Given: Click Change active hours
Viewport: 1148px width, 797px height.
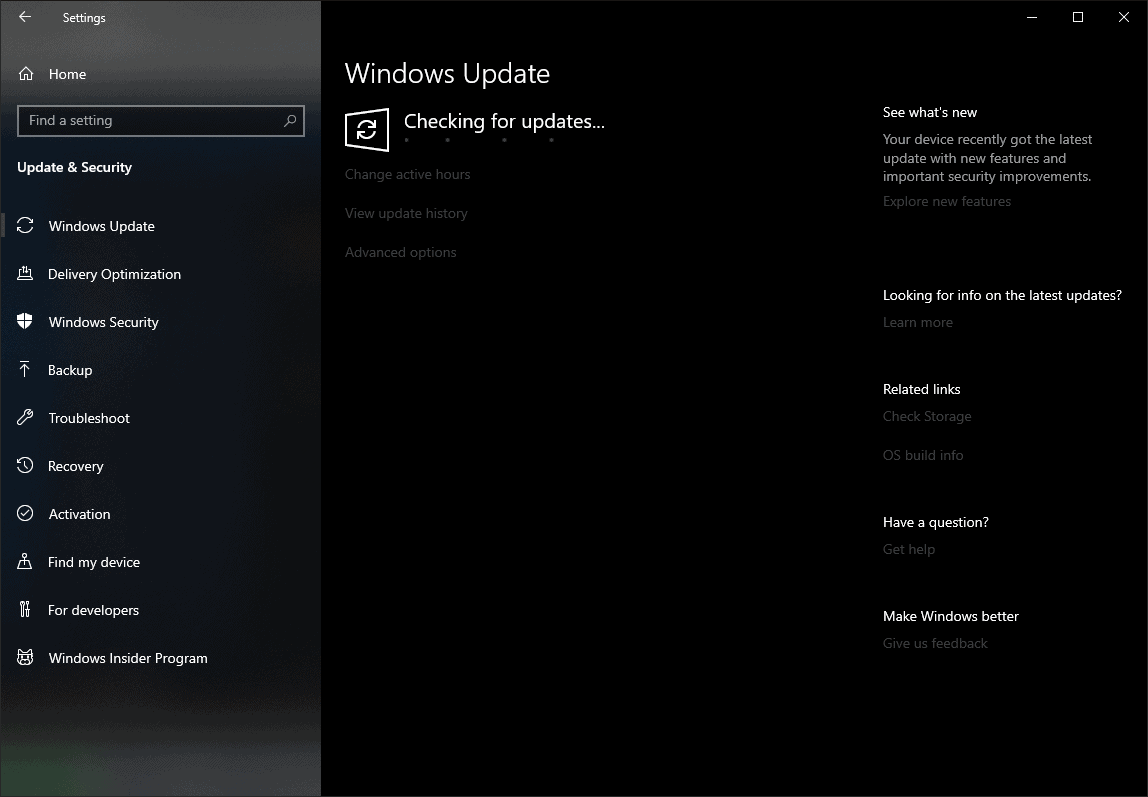Looking at the screenshot, I should point(407,174).
